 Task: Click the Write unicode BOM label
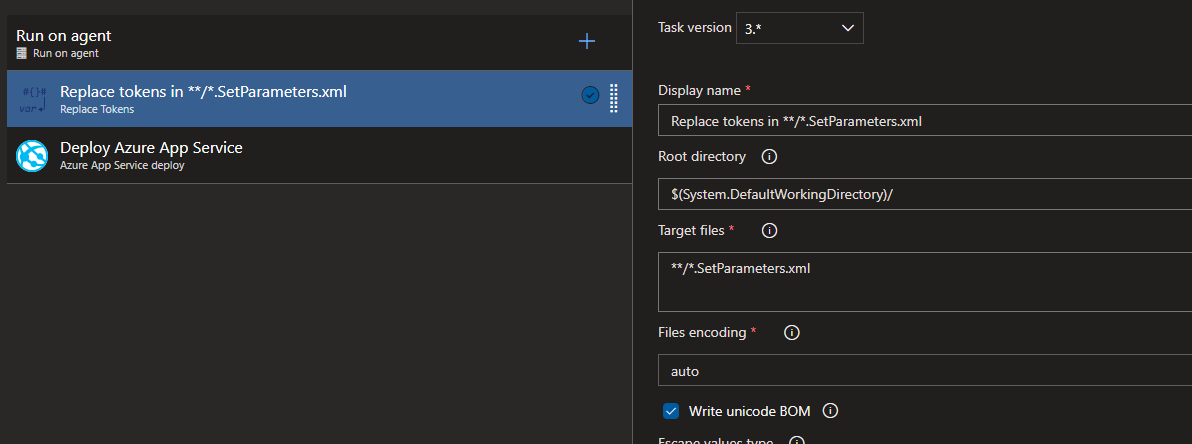pos(750,411)
